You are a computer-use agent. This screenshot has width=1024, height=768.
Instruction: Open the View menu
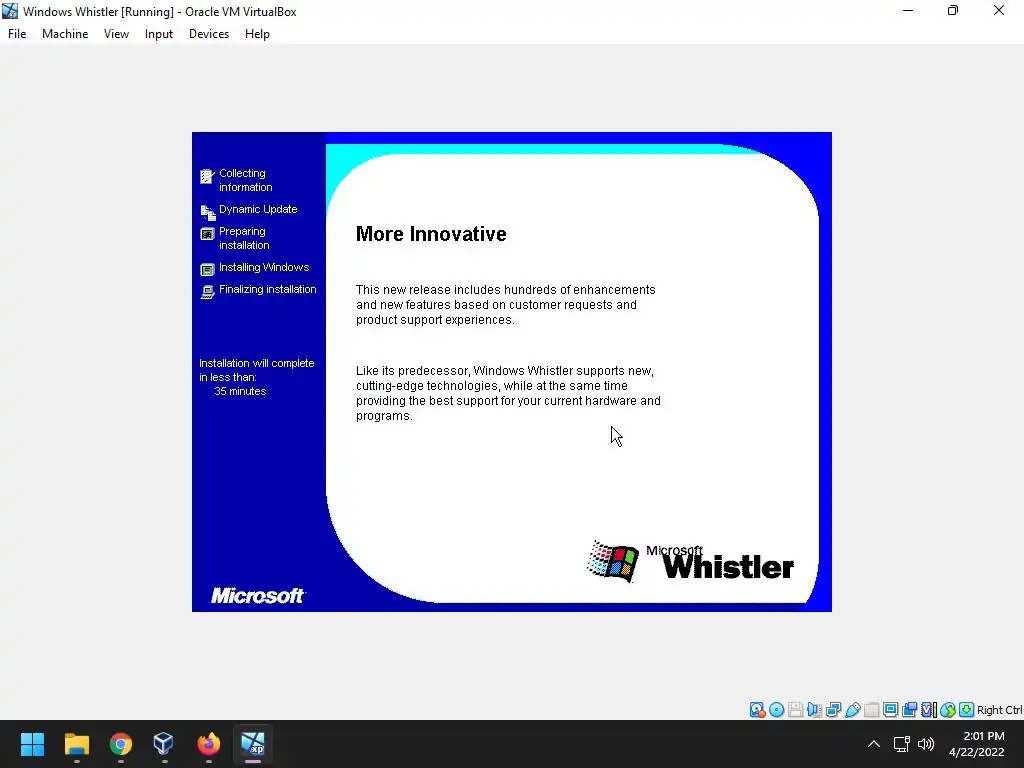pos(116,34)
